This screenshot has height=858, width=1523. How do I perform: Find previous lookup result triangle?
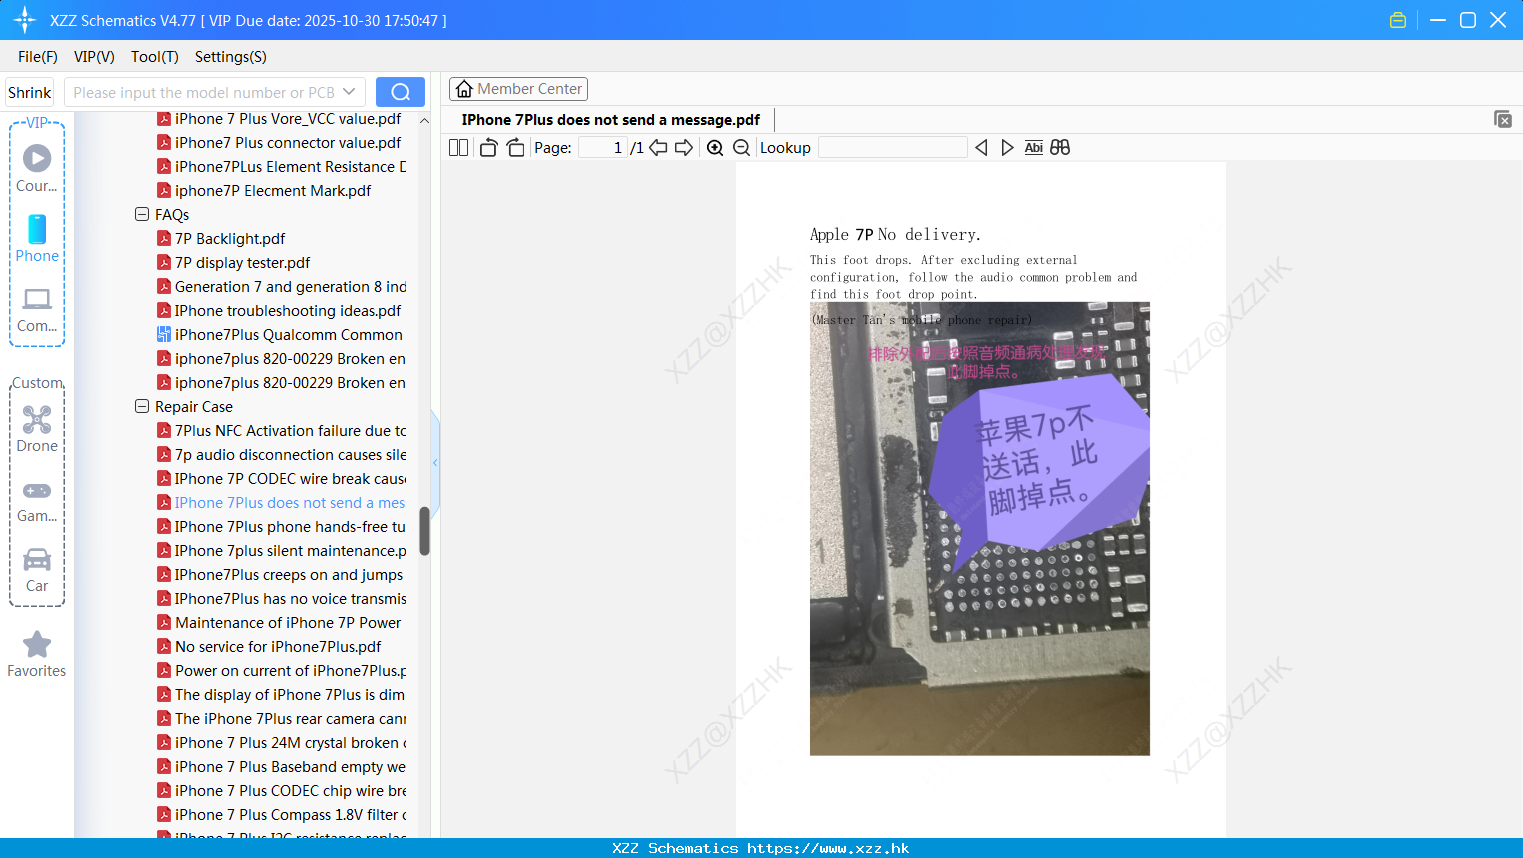[981, 148]
